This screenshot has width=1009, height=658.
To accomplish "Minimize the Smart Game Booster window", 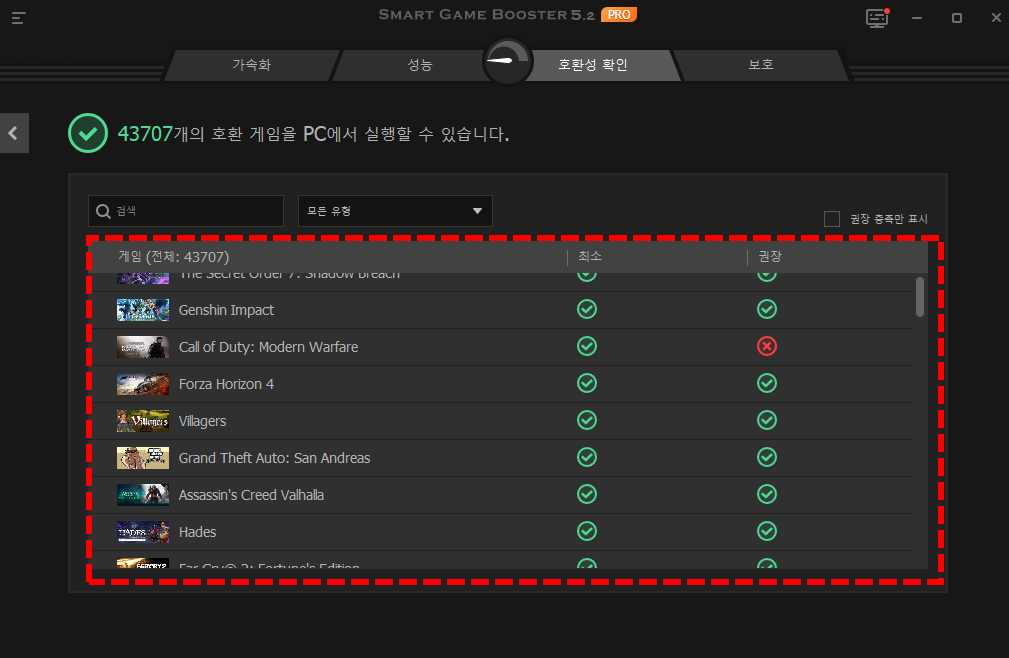I will (x=917, y=18).
